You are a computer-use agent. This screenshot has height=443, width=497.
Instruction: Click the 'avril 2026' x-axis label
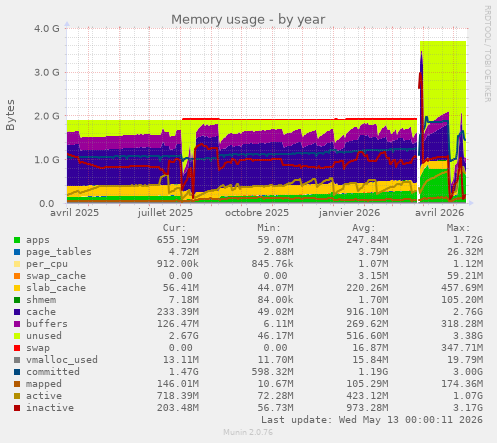coord(439,213)
